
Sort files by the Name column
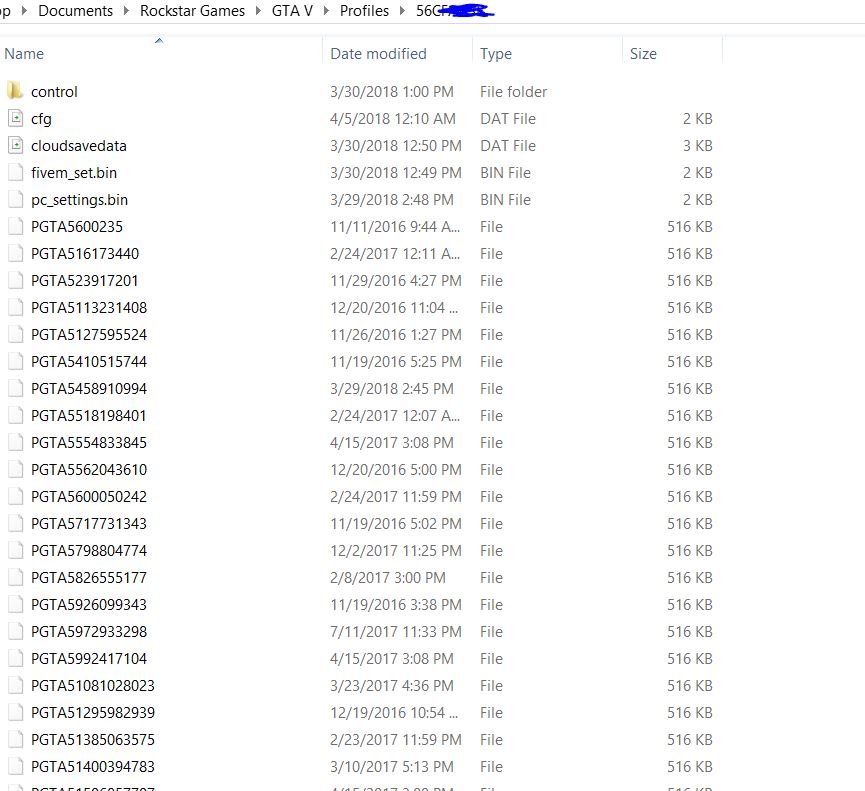[x=24, y=54]
